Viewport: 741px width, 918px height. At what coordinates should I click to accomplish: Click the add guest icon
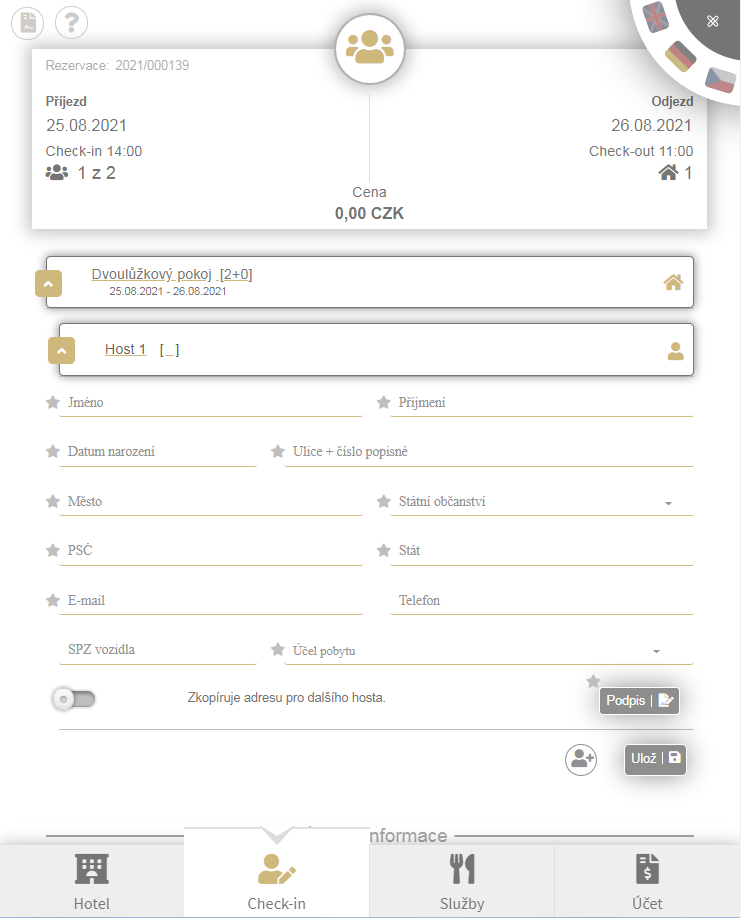[x=580, y=759]
